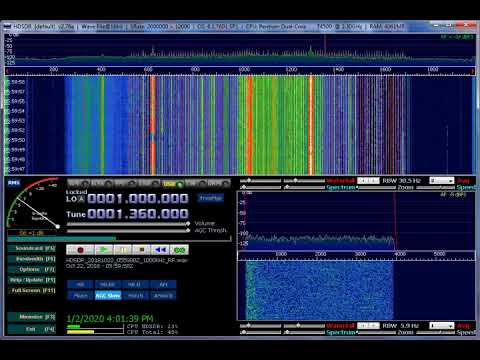The width and height of the screenshot is (480, 360).
Task: Open Bandwidth [F6] settings
Action: [x=32, y=259]
